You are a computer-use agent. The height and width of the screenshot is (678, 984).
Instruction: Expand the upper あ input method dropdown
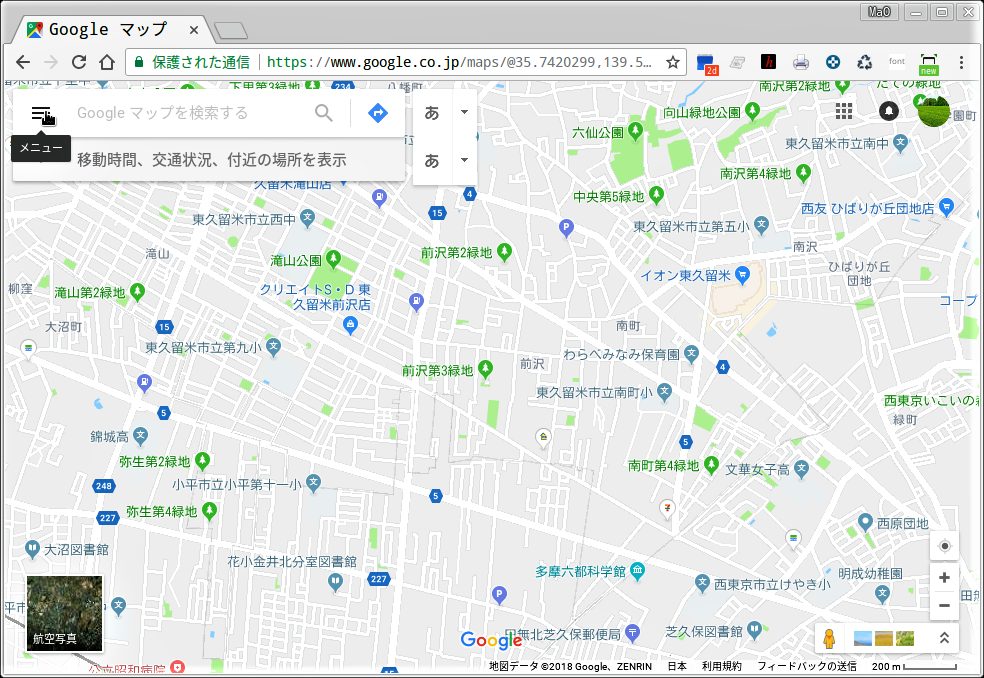(x=464, y=112)
